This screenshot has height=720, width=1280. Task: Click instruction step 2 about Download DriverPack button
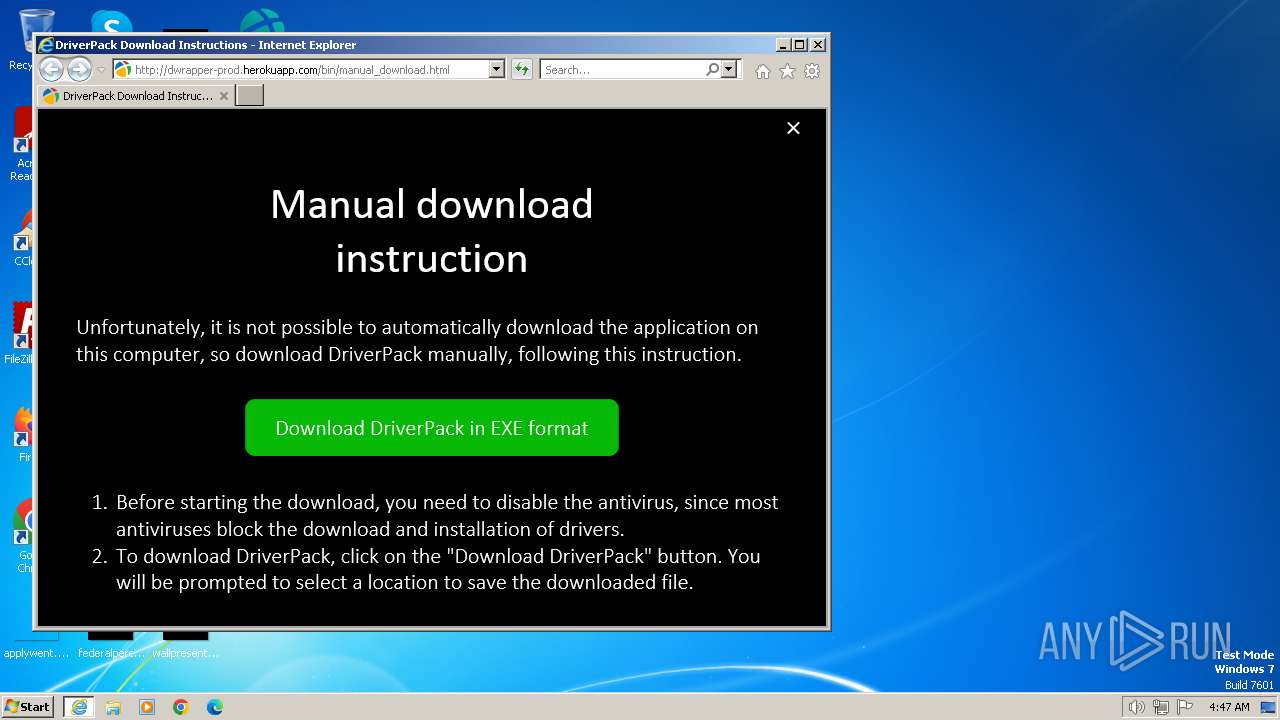438,569
